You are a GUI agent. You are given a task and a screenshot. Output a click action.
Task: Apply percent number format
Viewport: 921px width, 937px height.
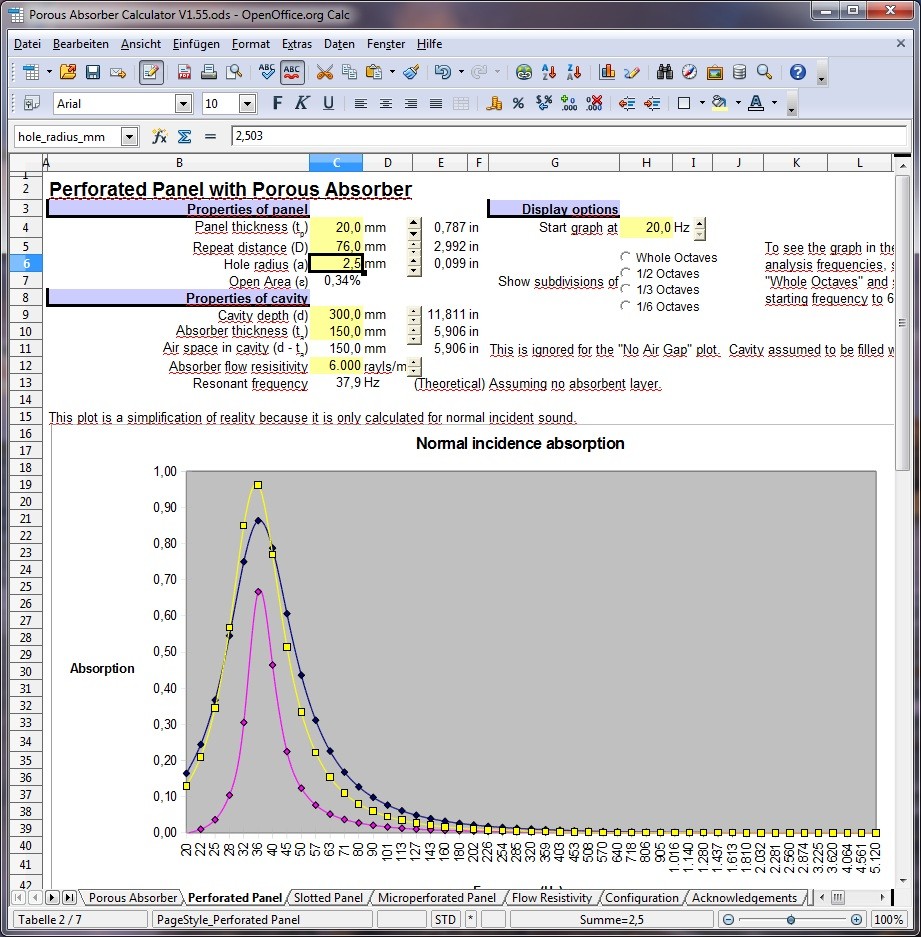point(518,103)
